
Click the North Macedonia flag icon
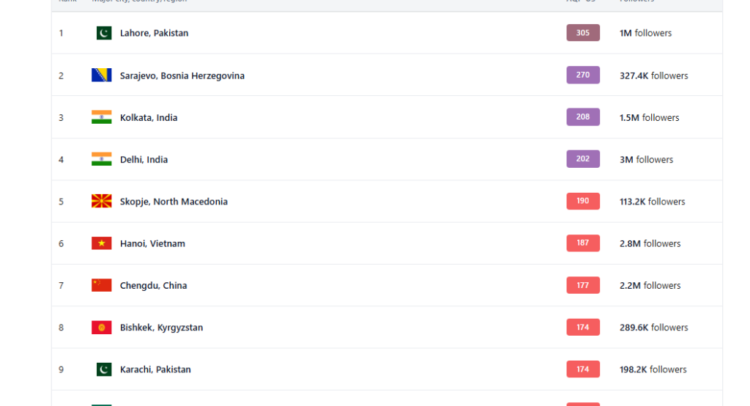pyautogui.click(x=101, y=201)
